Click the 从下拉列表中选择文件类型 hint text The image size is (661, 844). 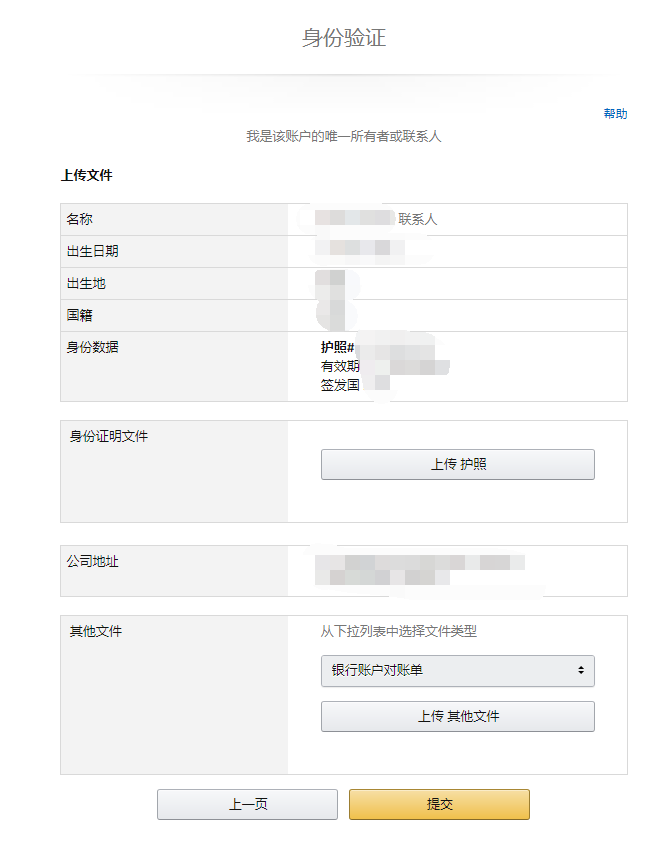(398, 632)
